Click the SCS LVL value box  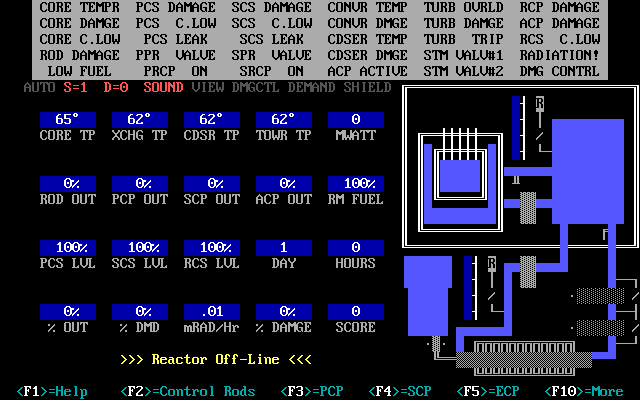tap(140, 248)
